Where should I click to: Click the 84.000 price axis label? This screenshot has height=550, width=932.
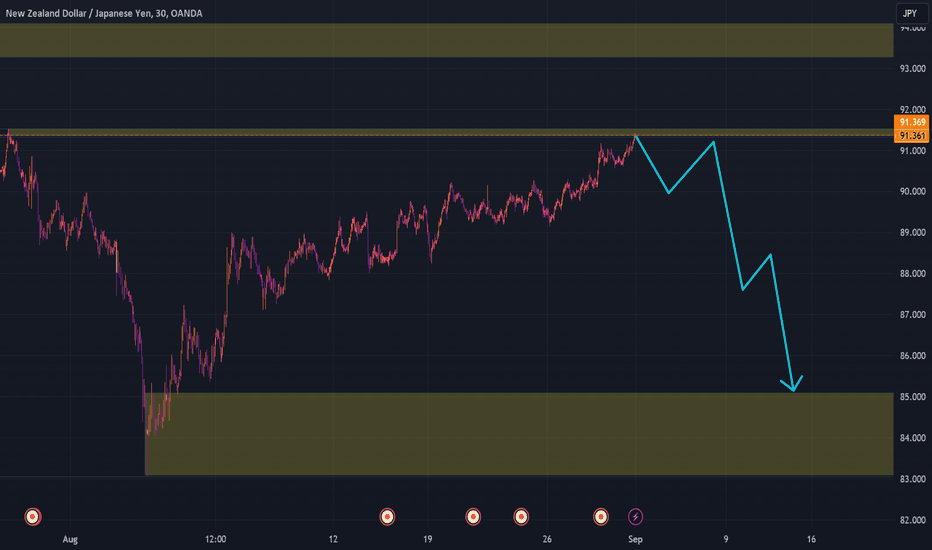coord(912,438)
